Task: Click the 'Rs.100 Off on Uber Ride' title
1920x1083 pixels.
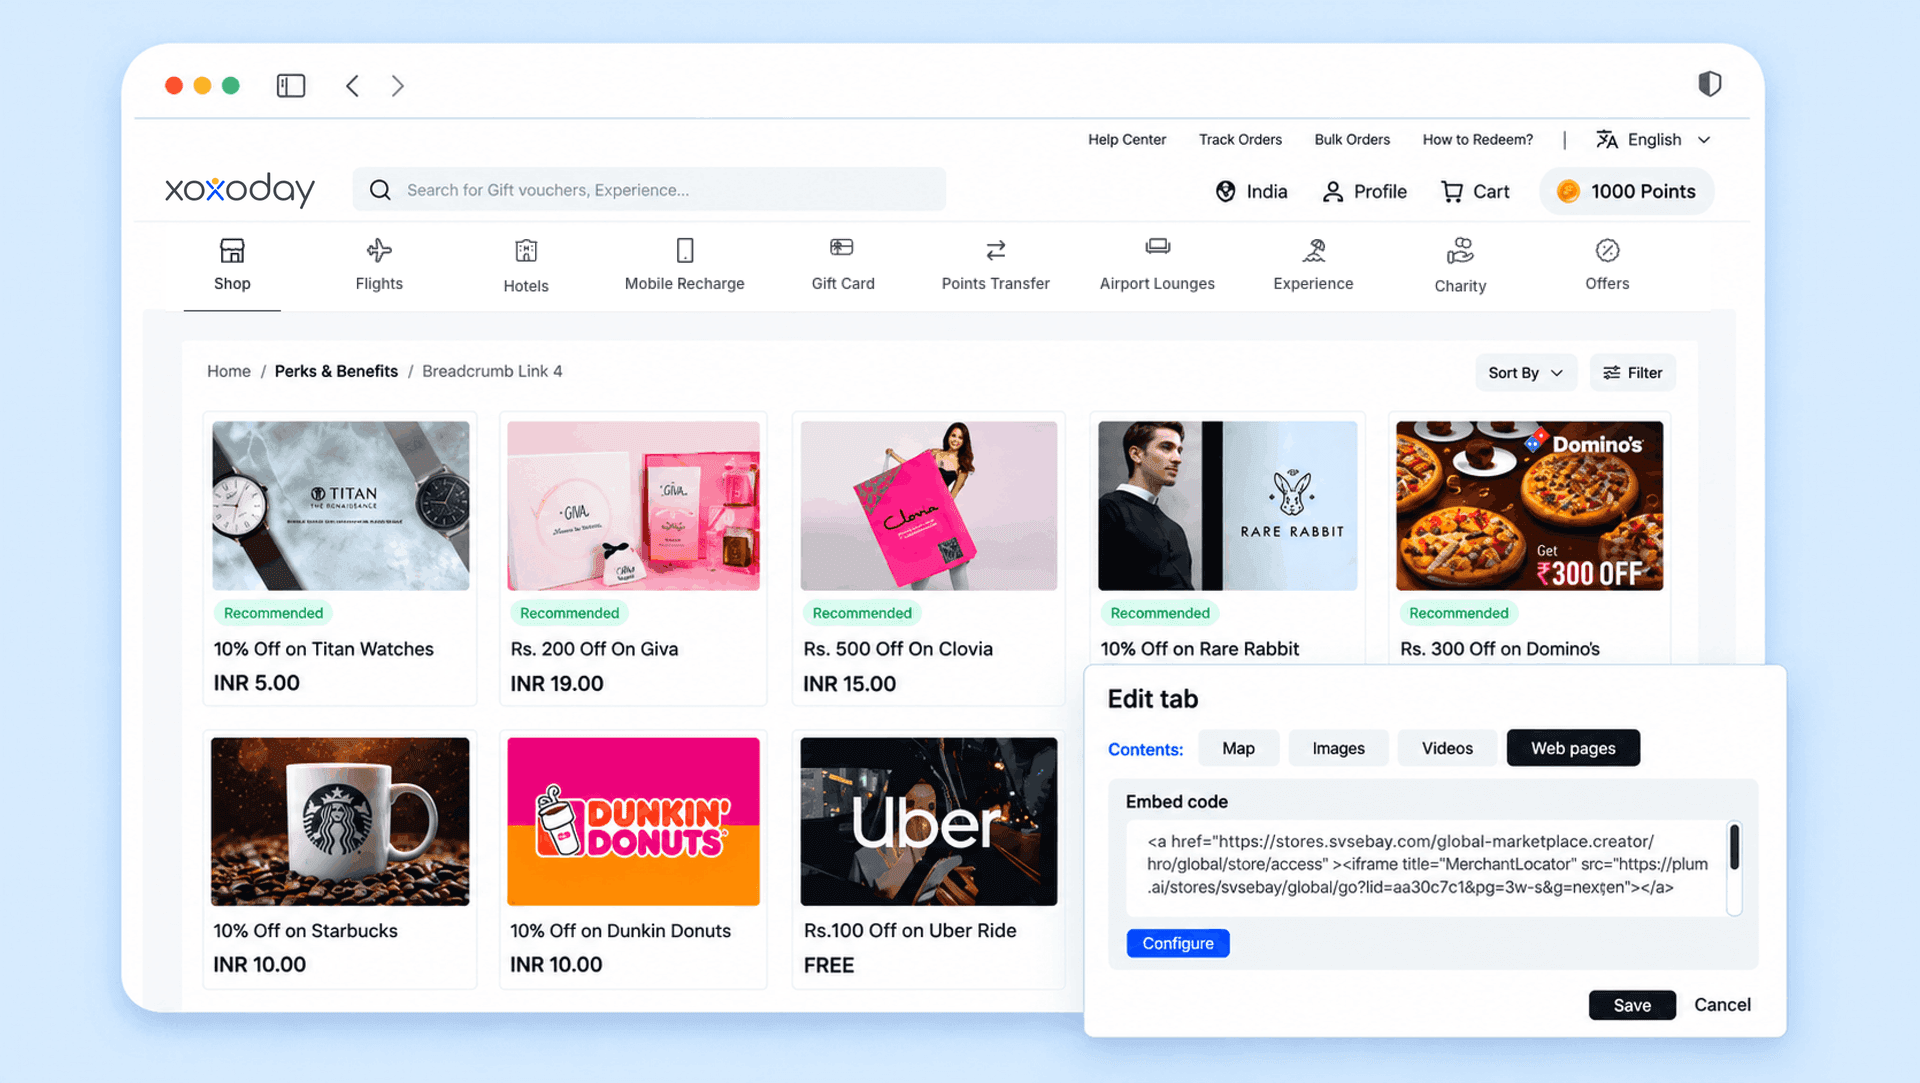Action: (x=910, y=931)
